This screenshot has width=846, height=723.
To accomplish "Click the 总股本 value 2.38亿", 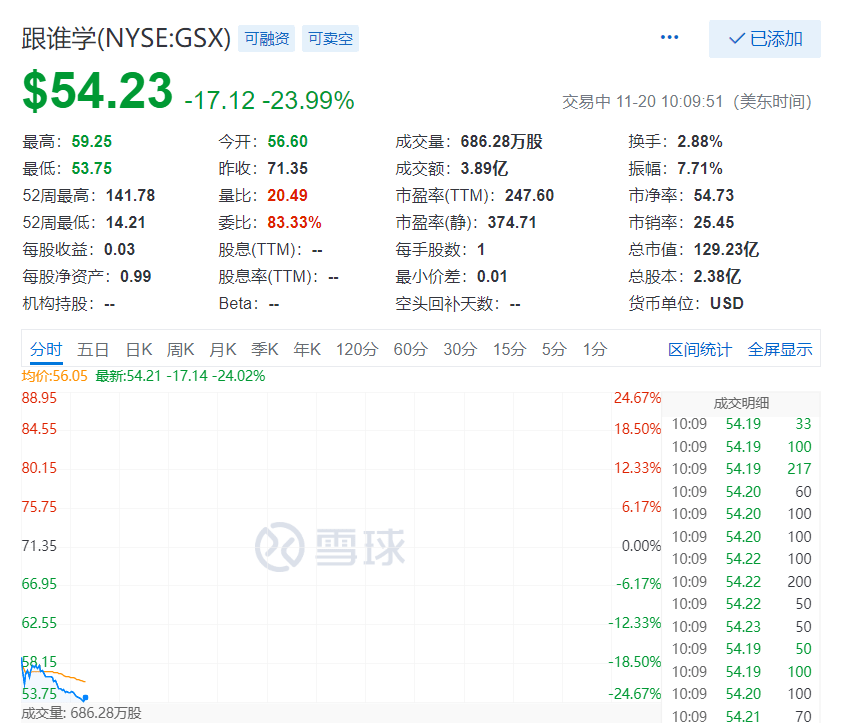I will (x=717, y=276).
